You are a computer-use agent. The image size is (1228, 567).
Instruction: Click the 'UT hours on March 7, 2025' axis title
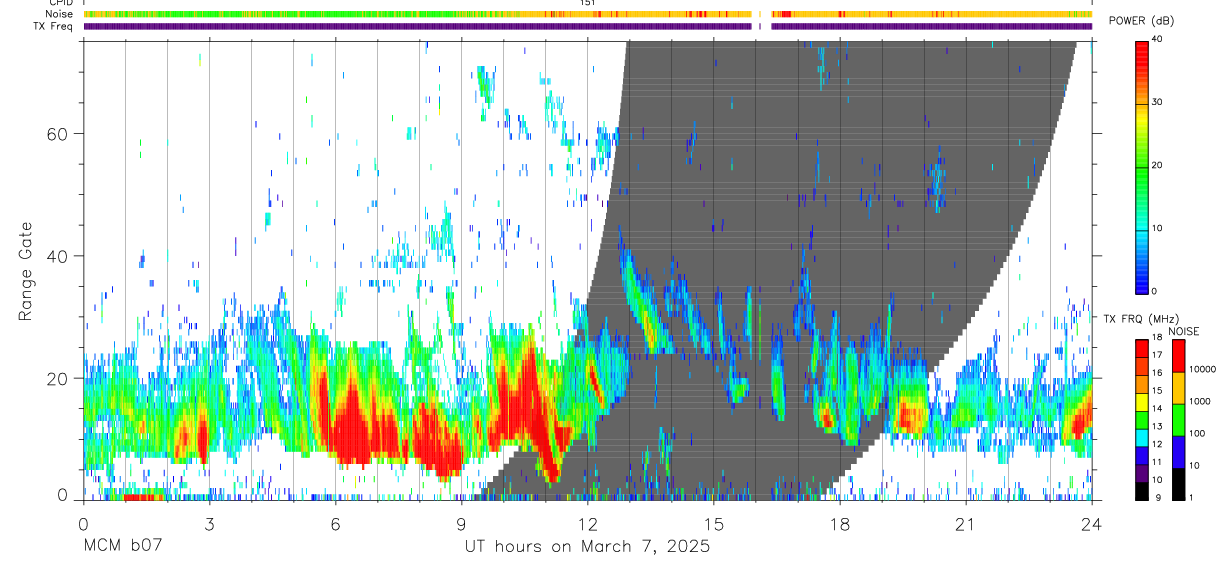pyautogui.click(x=587, y=547)
